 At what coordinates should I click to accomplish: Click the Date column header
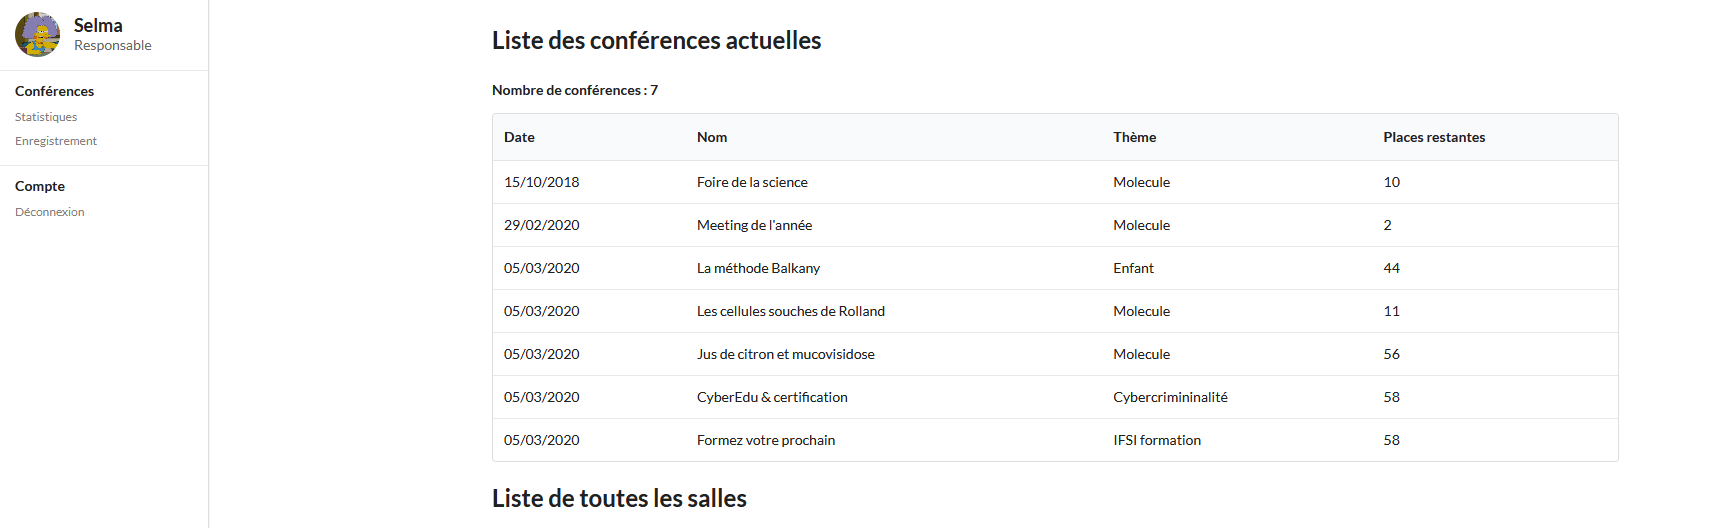coord(519,137)
